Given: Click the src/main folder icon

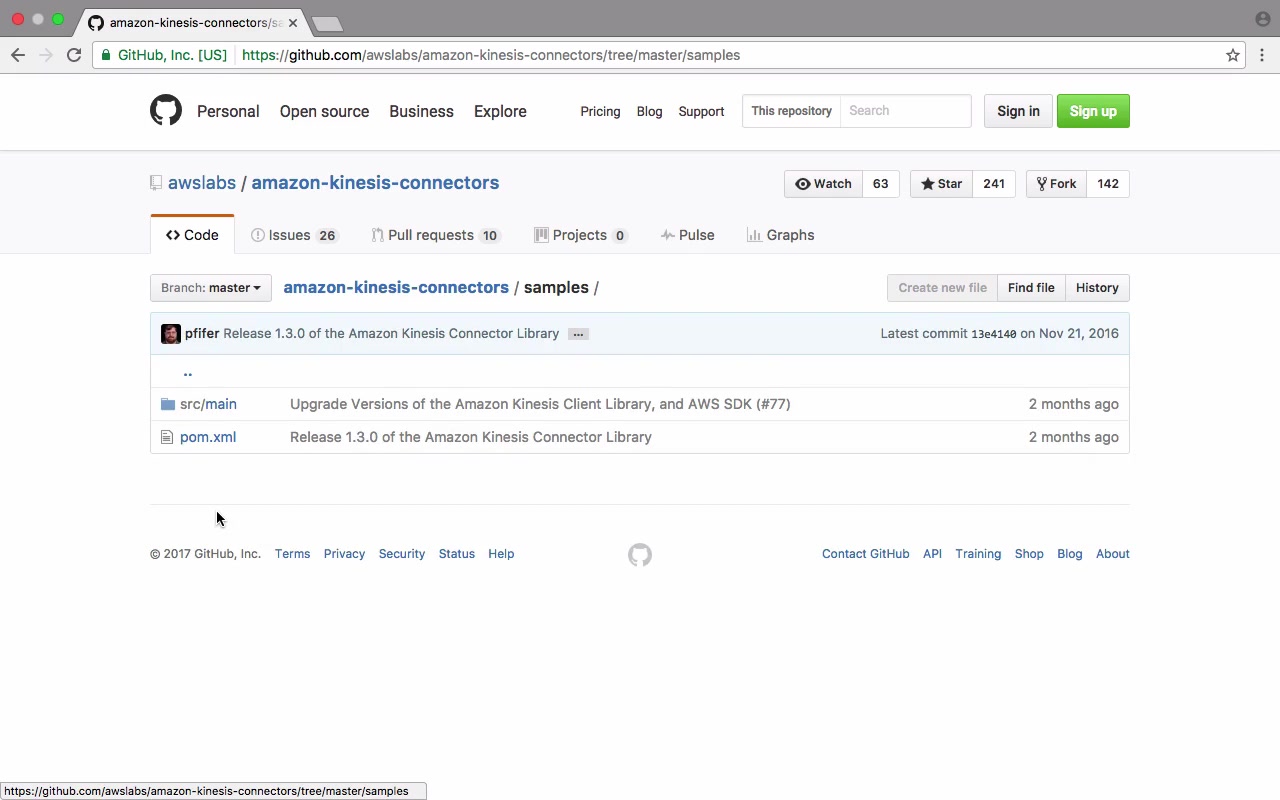Looking at the screenshot, I should tap(168, 404).
